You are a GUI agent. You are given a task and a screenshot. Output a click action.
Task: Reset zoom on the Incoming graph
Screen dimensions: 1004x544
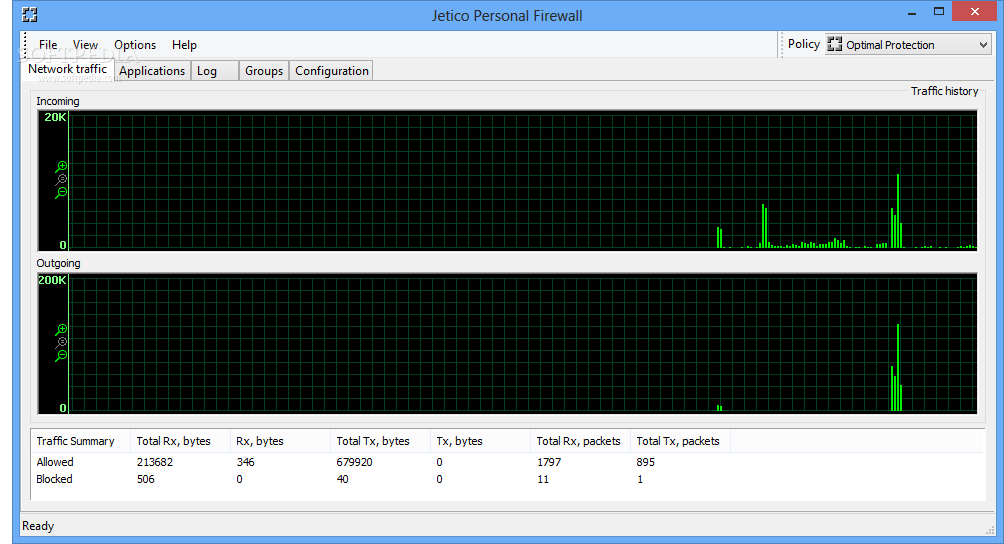[x=61, y=180]
